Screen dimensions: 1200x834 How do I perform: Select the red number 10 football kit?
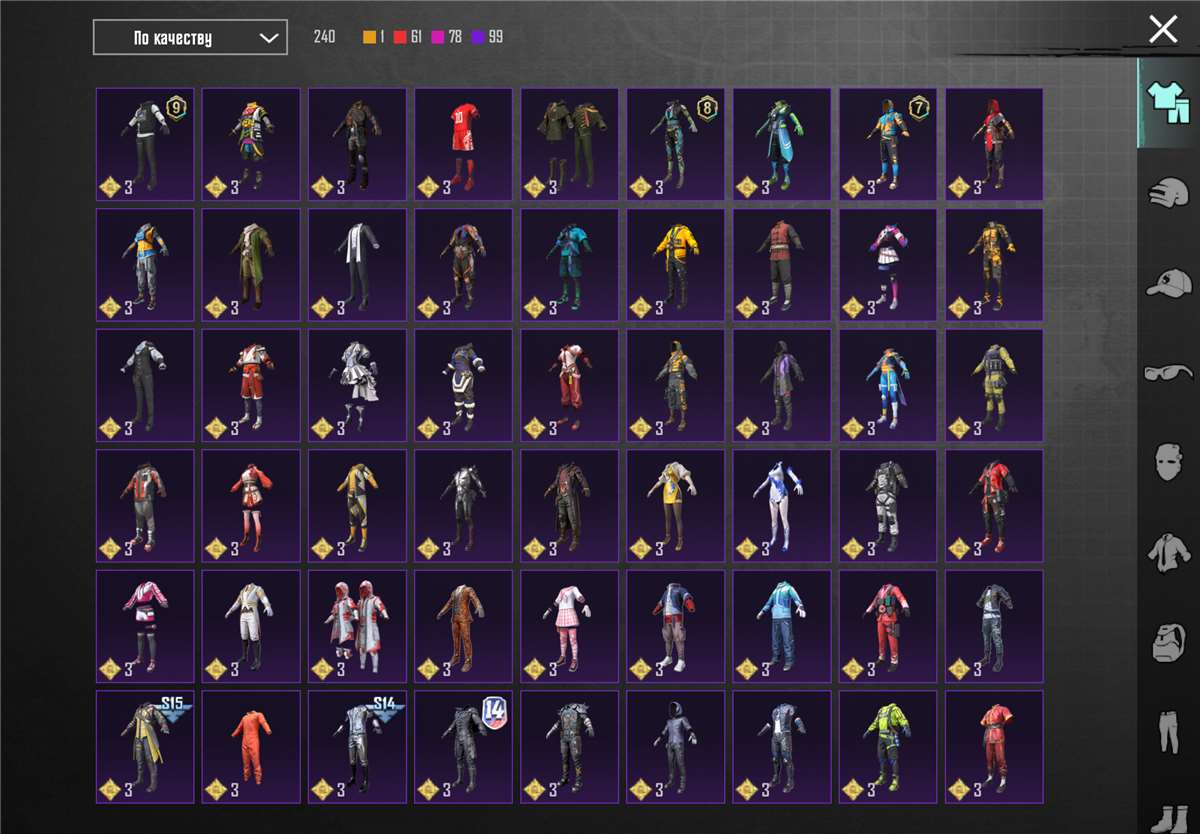click(463, 145)
